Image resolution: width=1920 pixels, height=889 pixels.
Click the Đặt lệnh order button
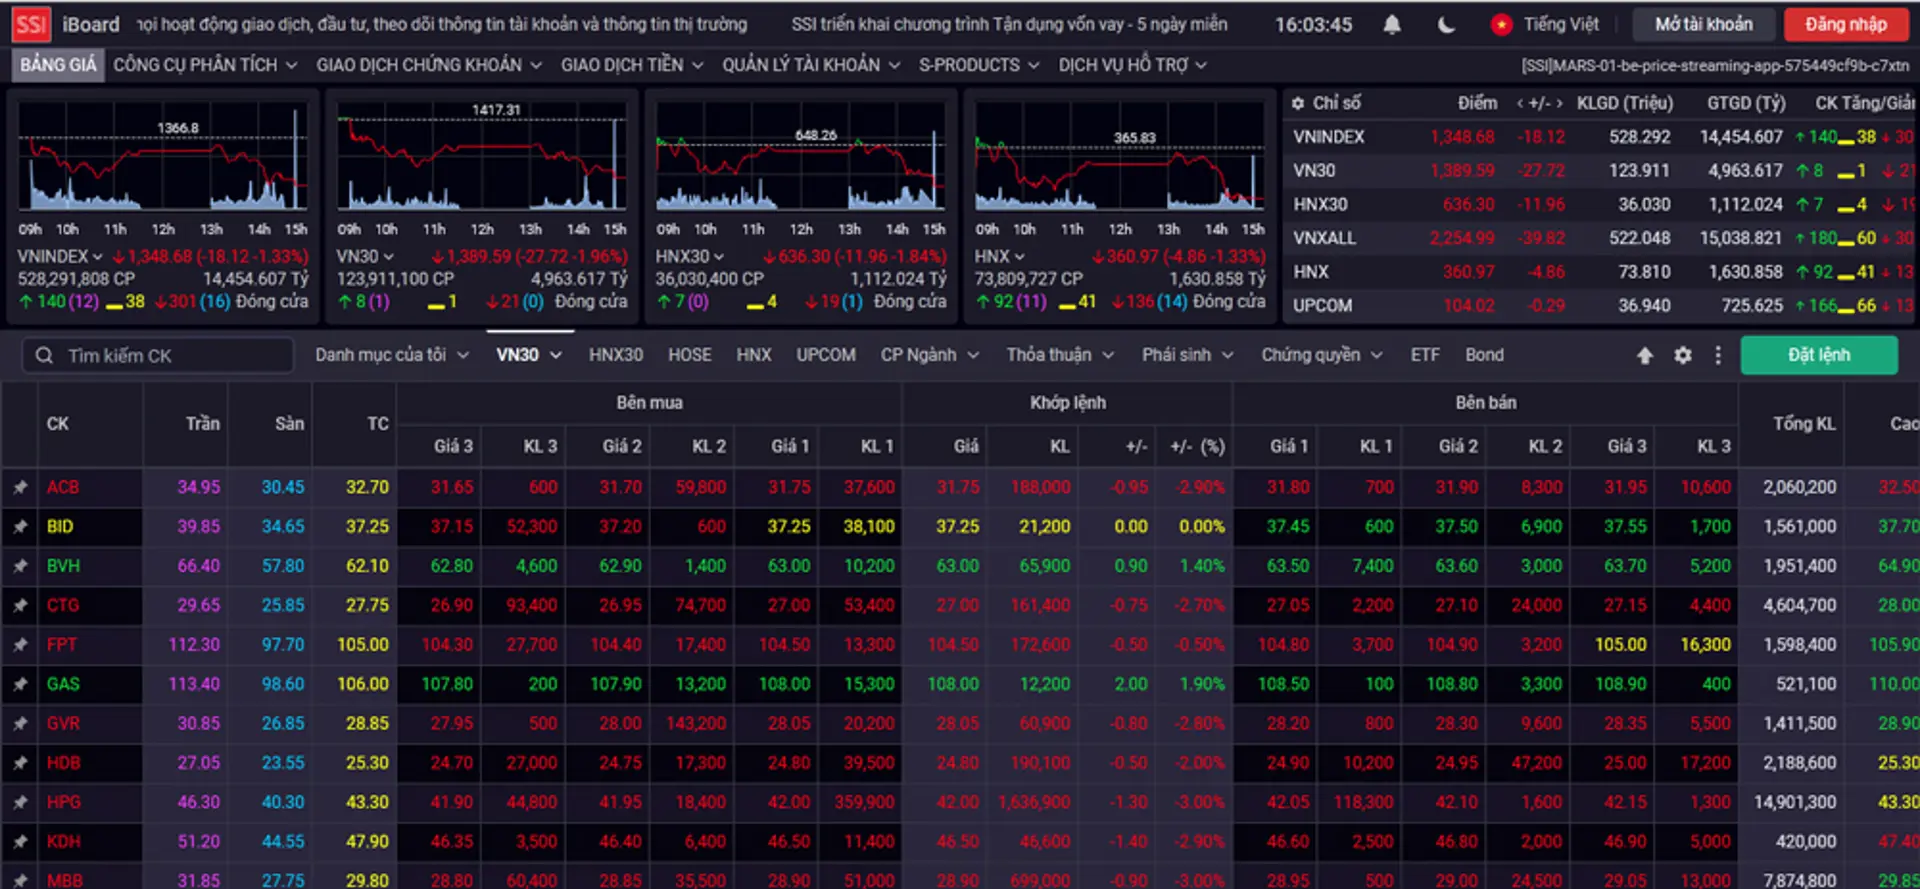[1819, 355]
